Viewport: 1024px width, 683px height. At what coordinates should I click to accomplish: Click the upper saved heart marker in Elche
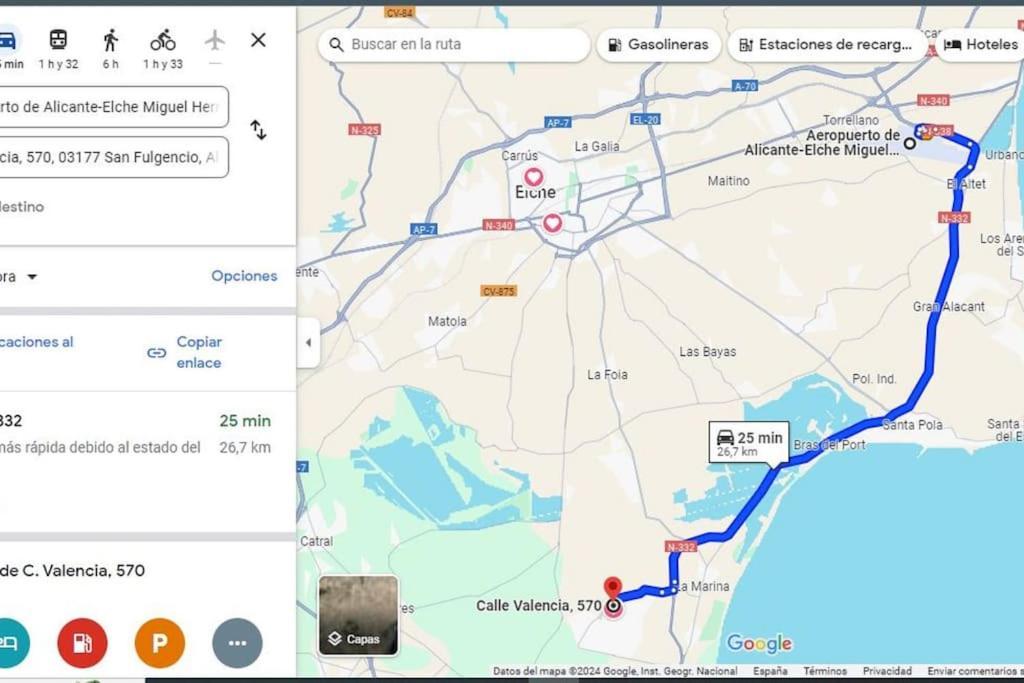(x=534, y=177)
